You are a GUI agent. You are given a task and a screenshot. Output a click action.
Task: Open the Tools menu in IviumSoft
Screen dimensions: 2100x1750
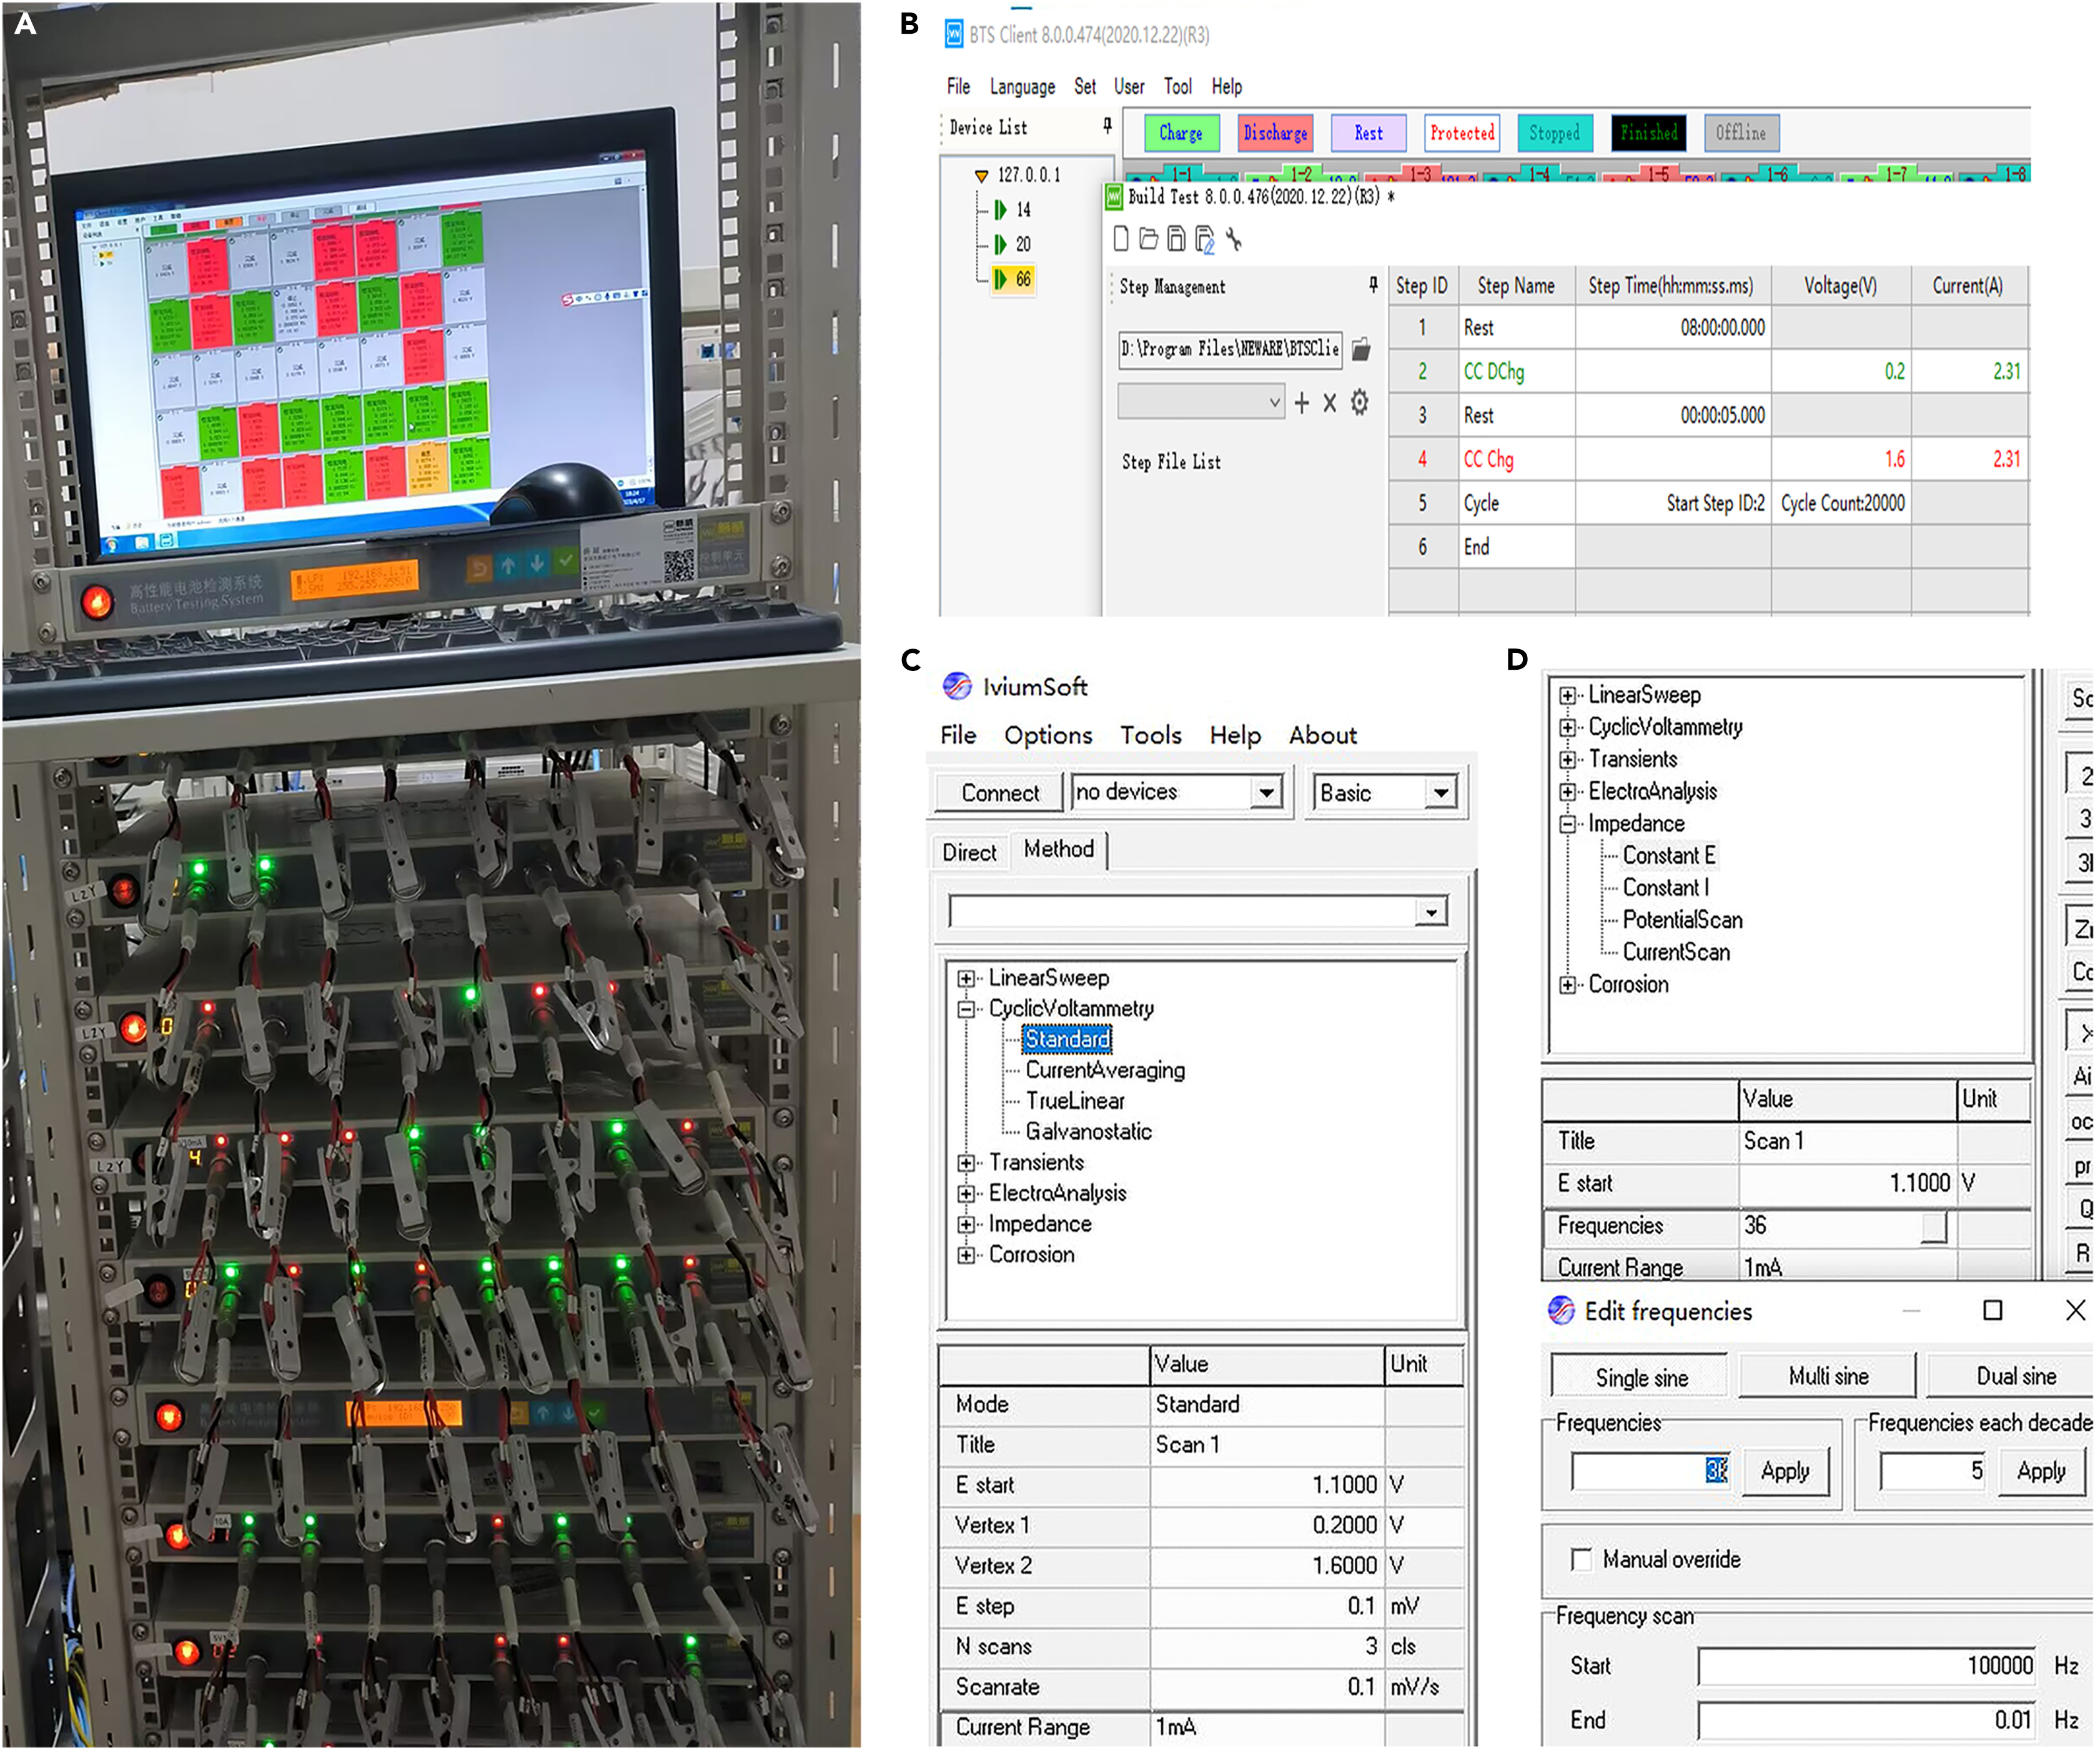point(1150,735)
